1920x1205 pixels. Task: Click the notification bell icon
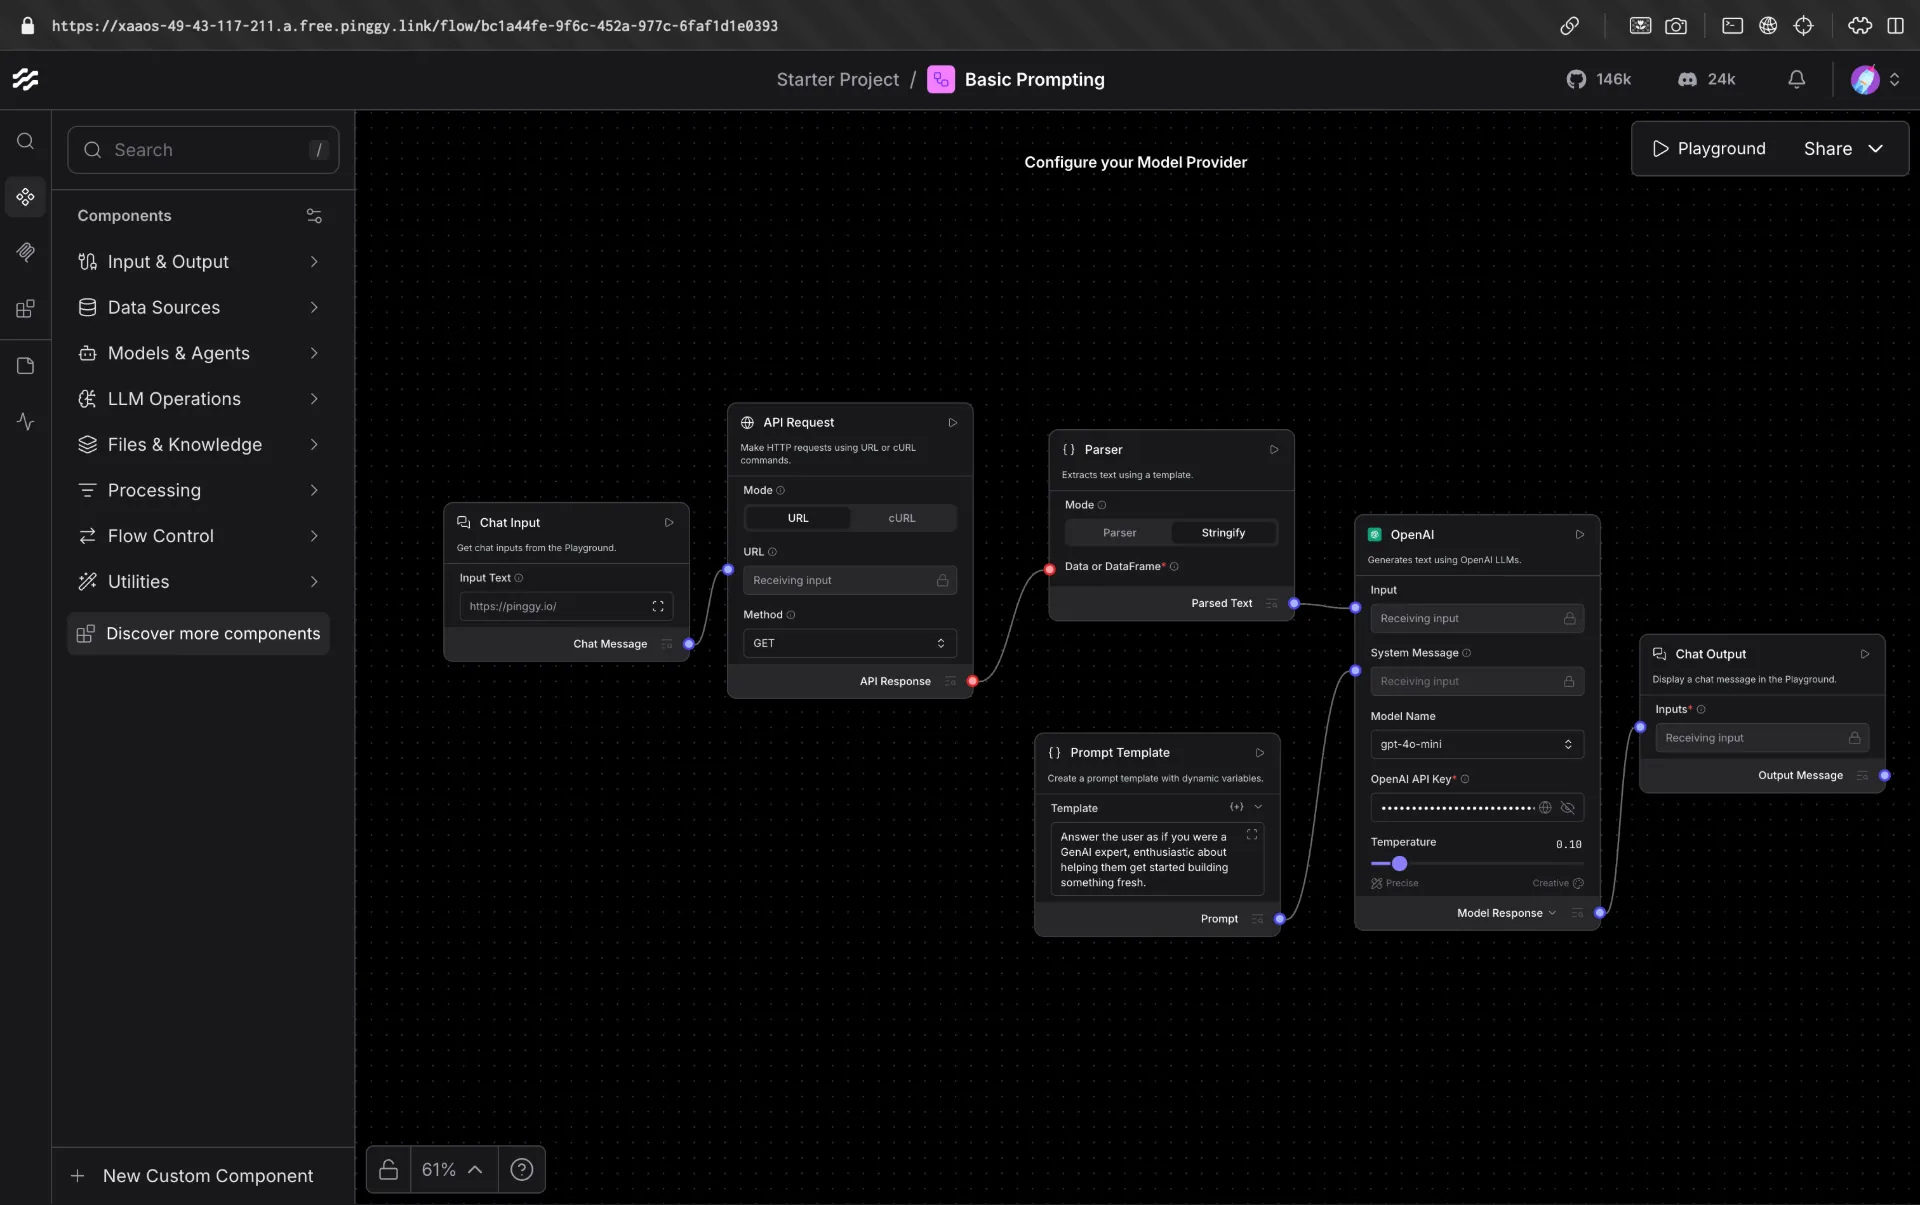(x=1795, y=79)
